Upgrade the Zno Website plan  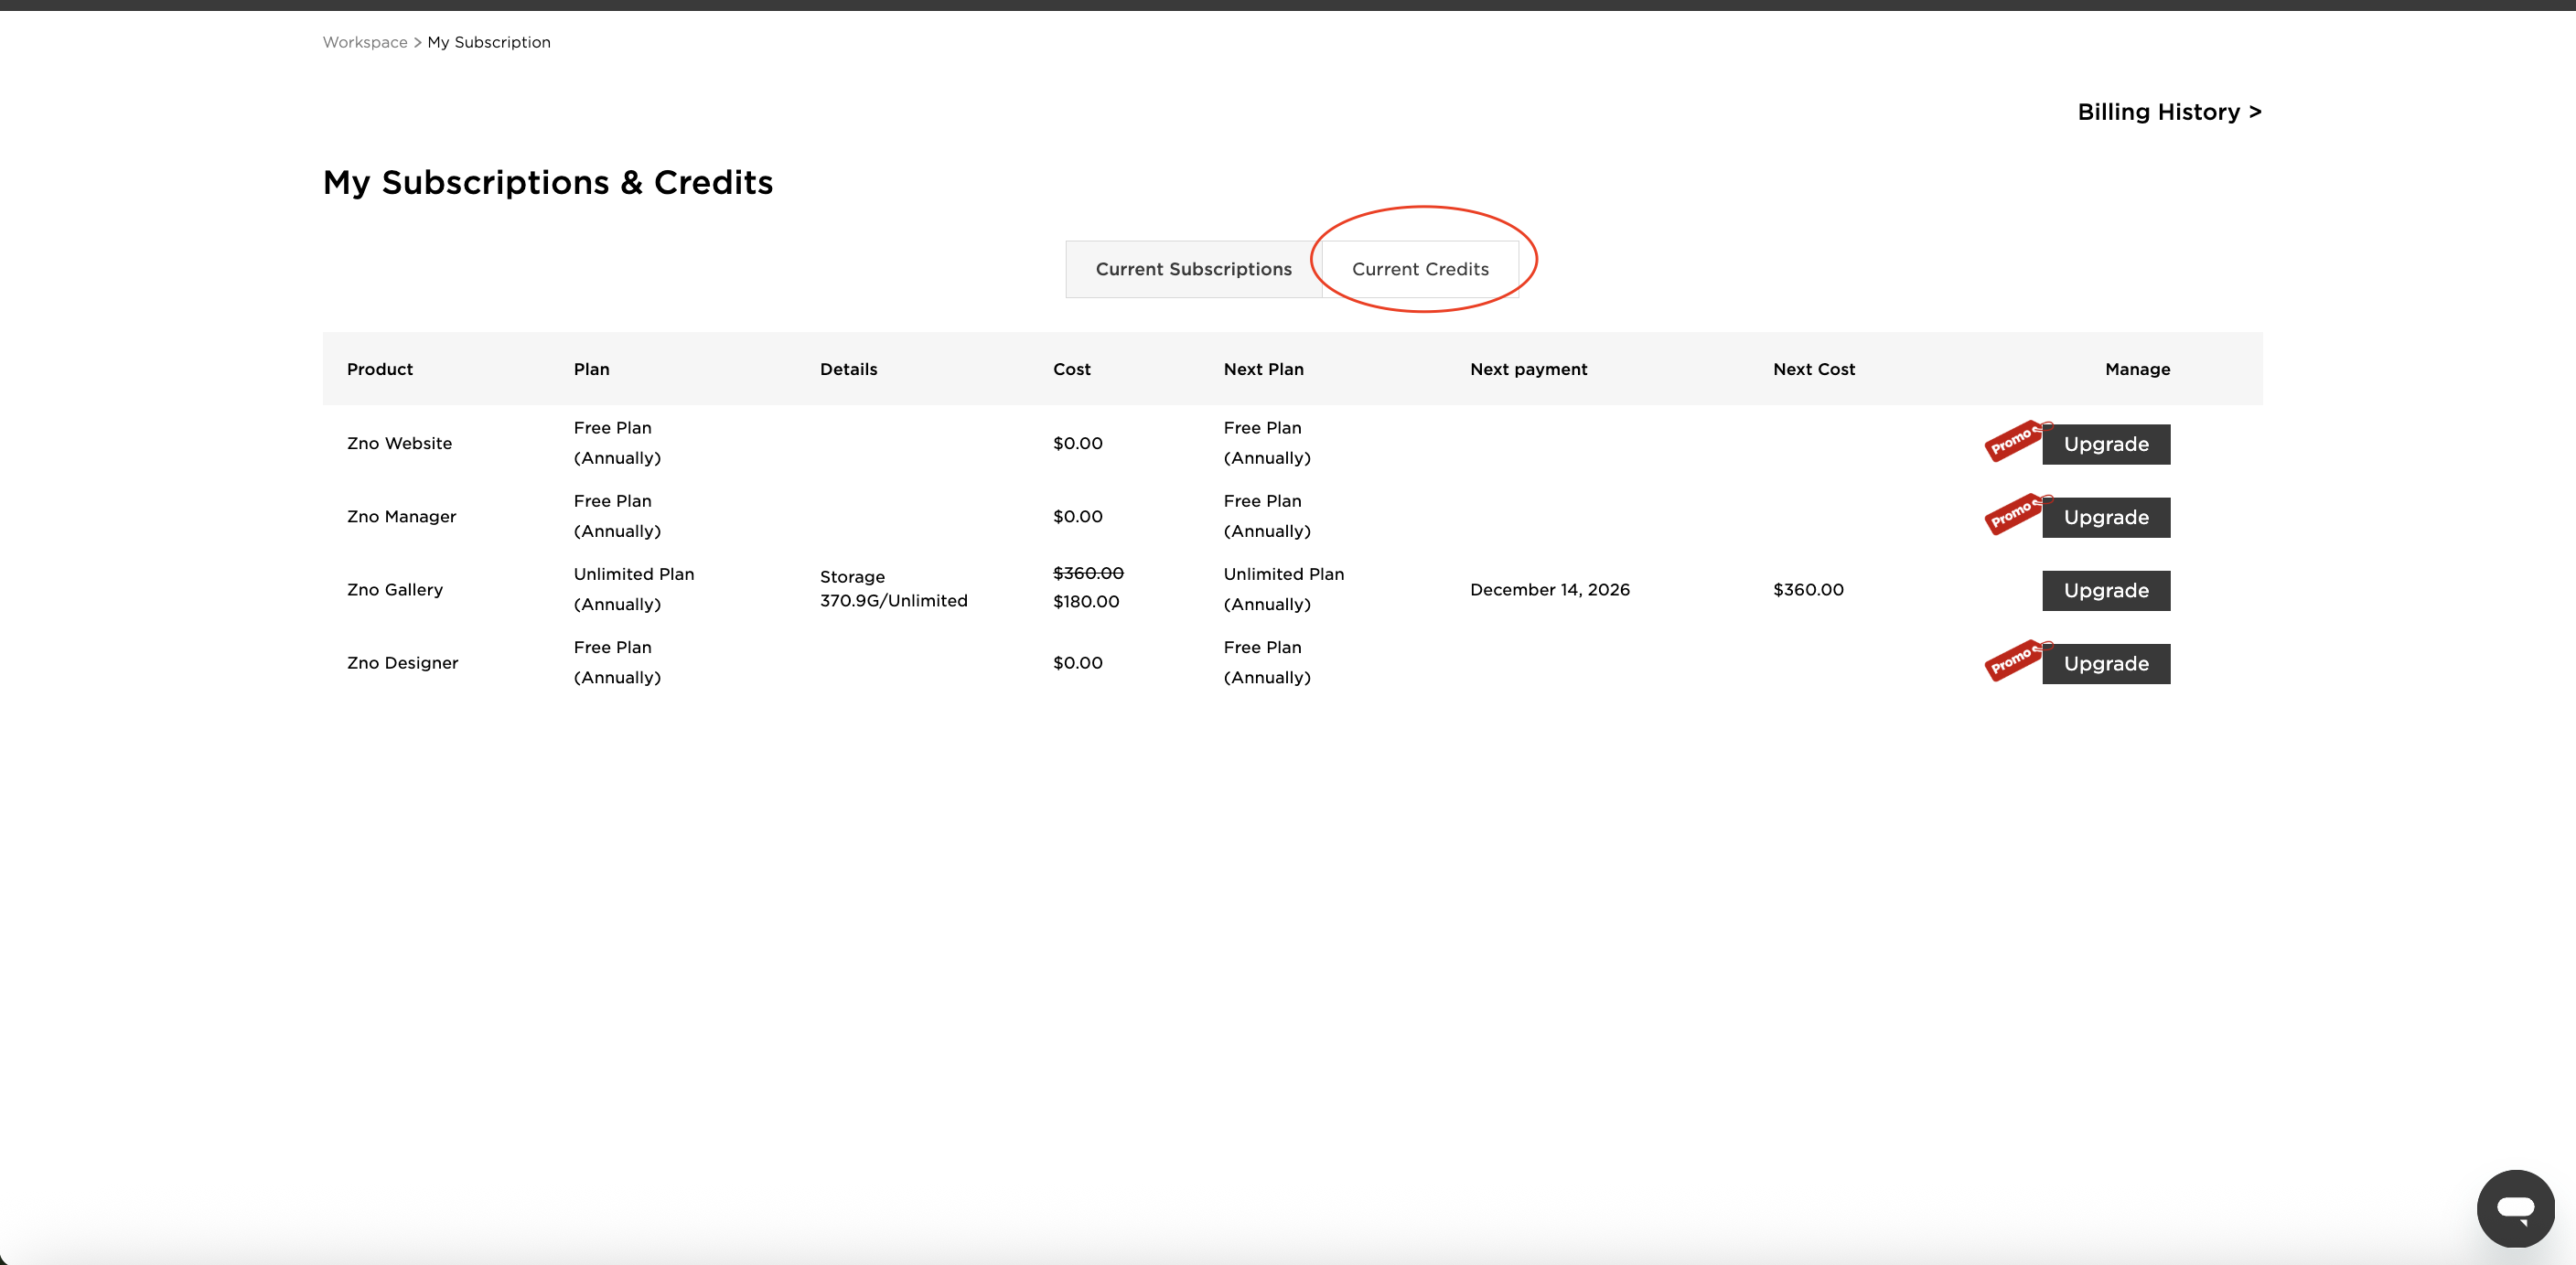click(x=2106, y=444)
